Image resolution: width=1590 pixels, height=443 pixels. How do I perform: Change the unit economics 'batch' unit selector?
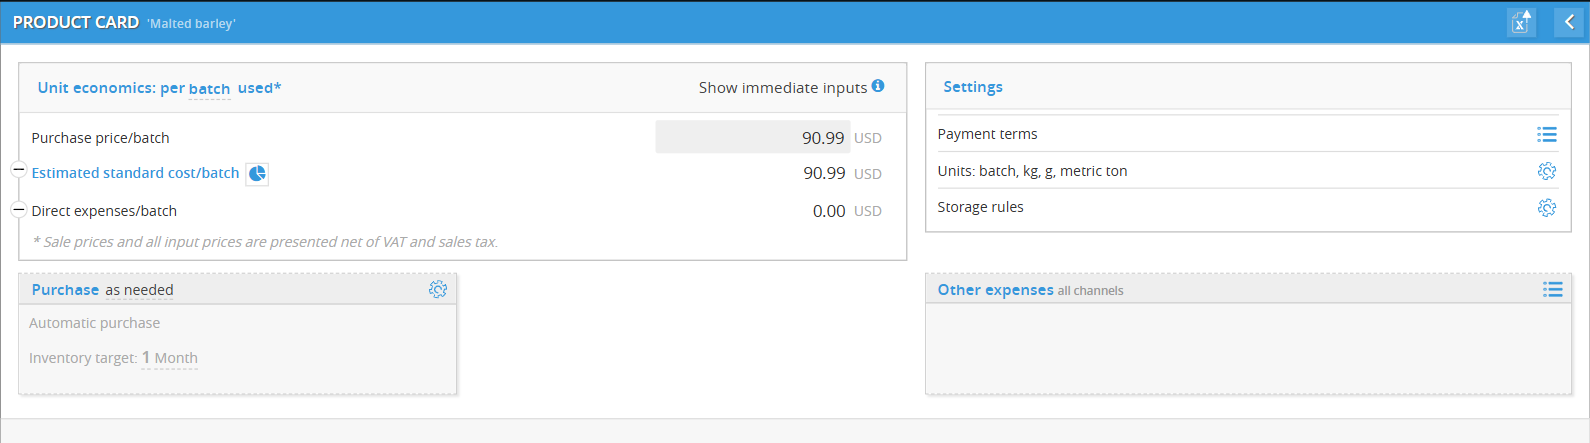point(209,88)
